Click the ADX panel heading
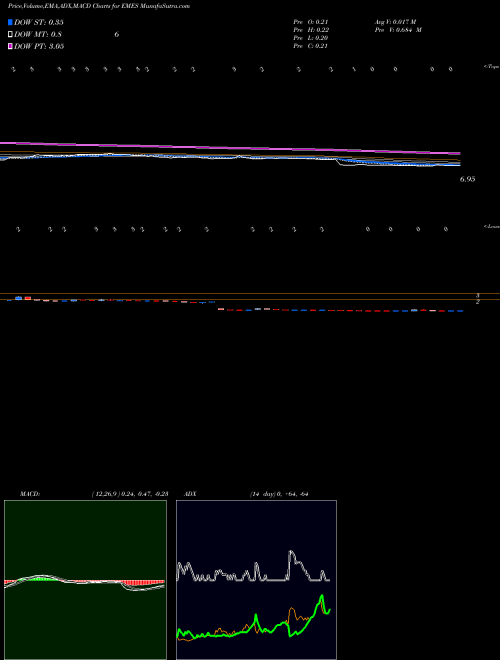This screenshot has width=500, height=660. coord(190,494)
